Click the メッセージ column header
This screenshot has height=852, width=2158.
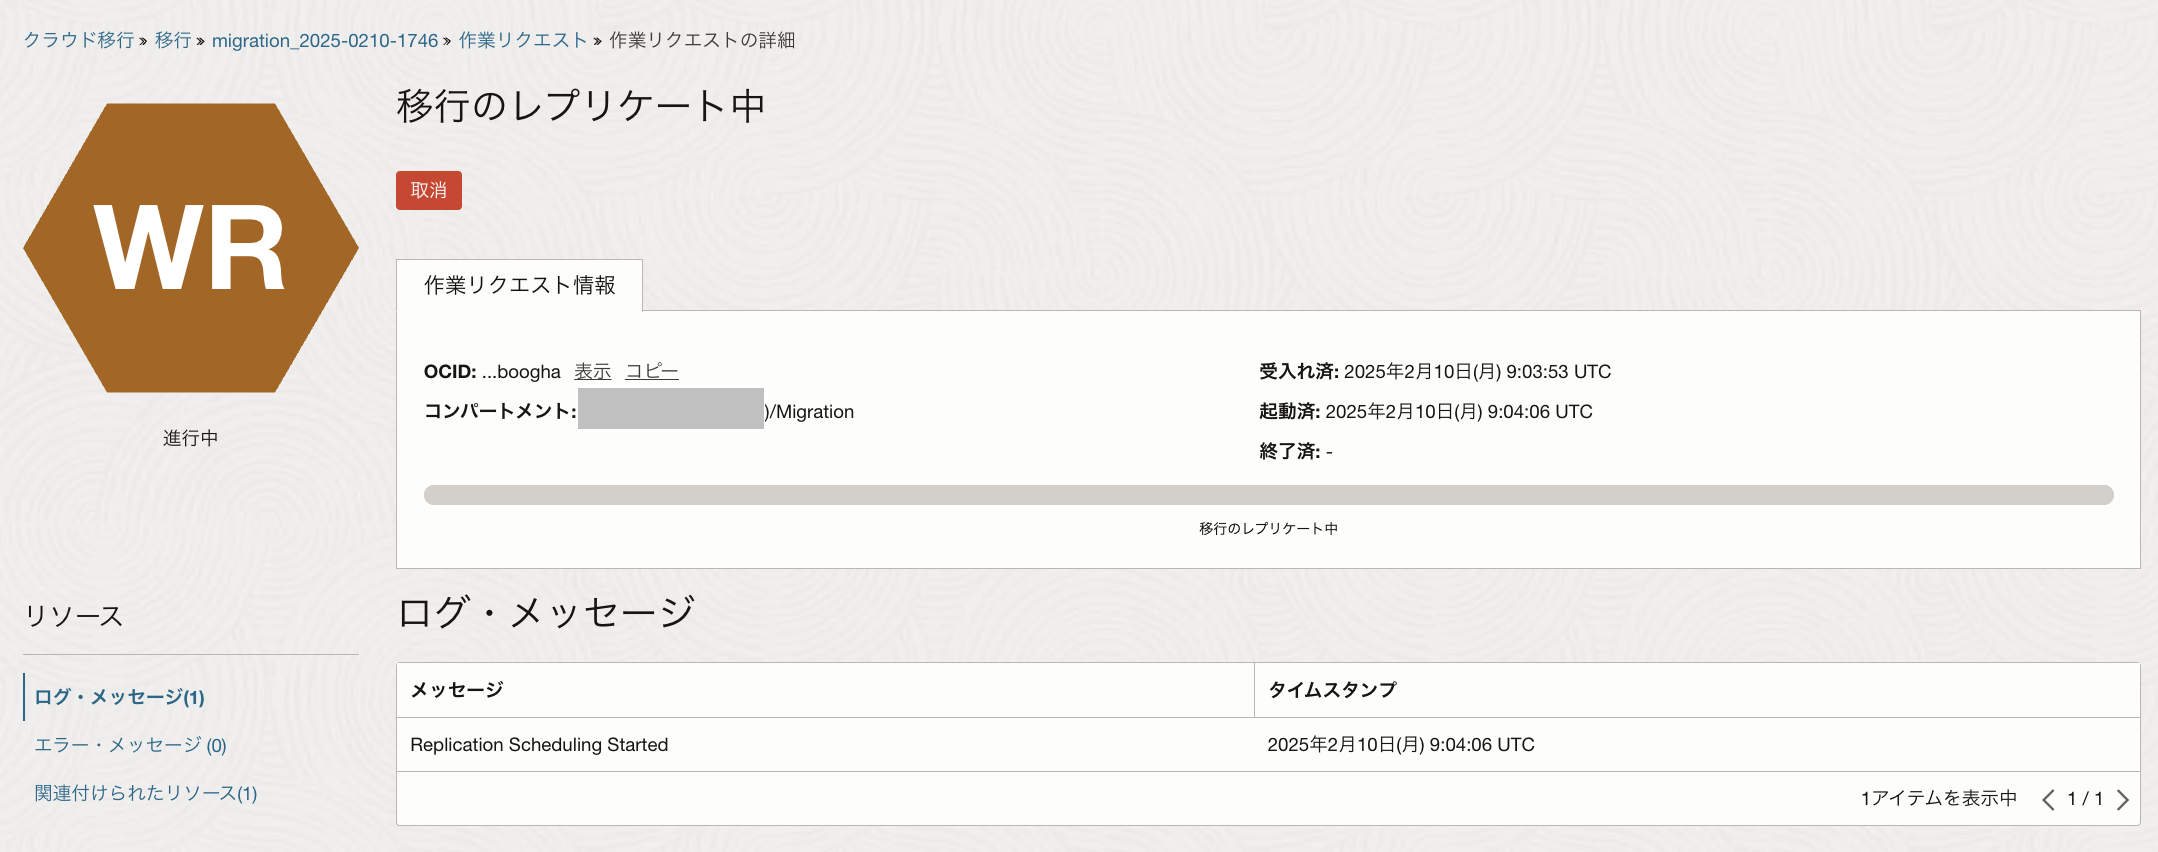(457, 690)
